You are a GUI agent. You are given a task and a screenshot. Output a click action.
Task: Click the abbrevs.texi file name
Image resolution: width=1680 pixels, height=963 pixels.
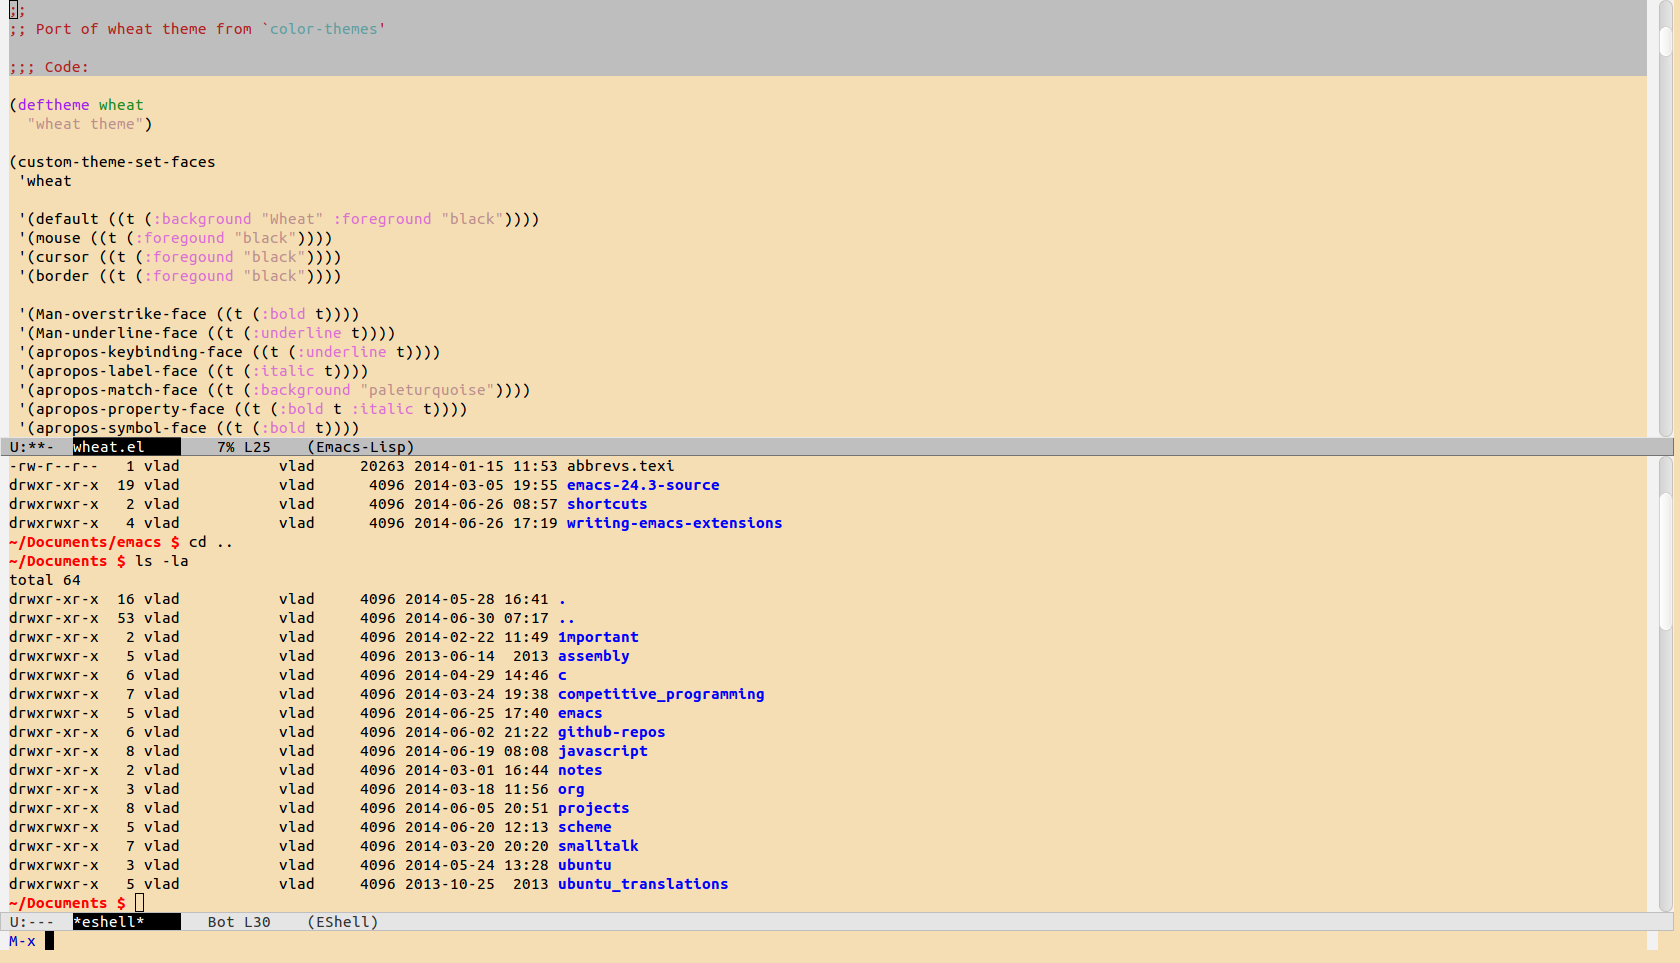tap(621, 466)
